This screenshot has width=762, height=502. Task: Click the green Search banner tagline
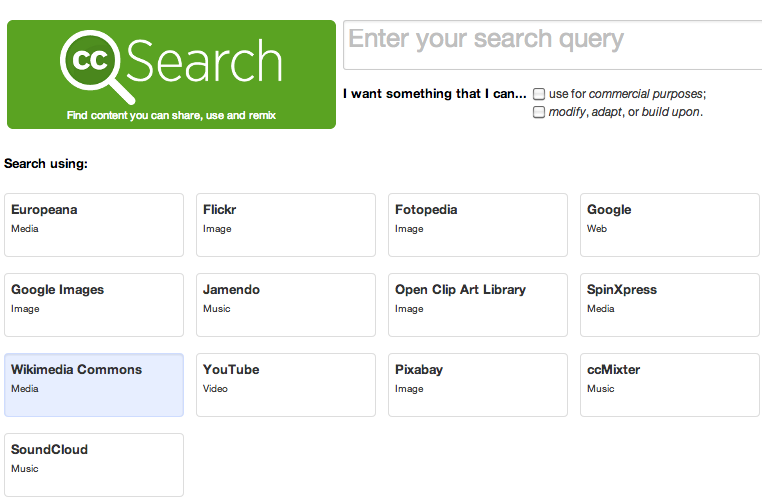point(171,116)
